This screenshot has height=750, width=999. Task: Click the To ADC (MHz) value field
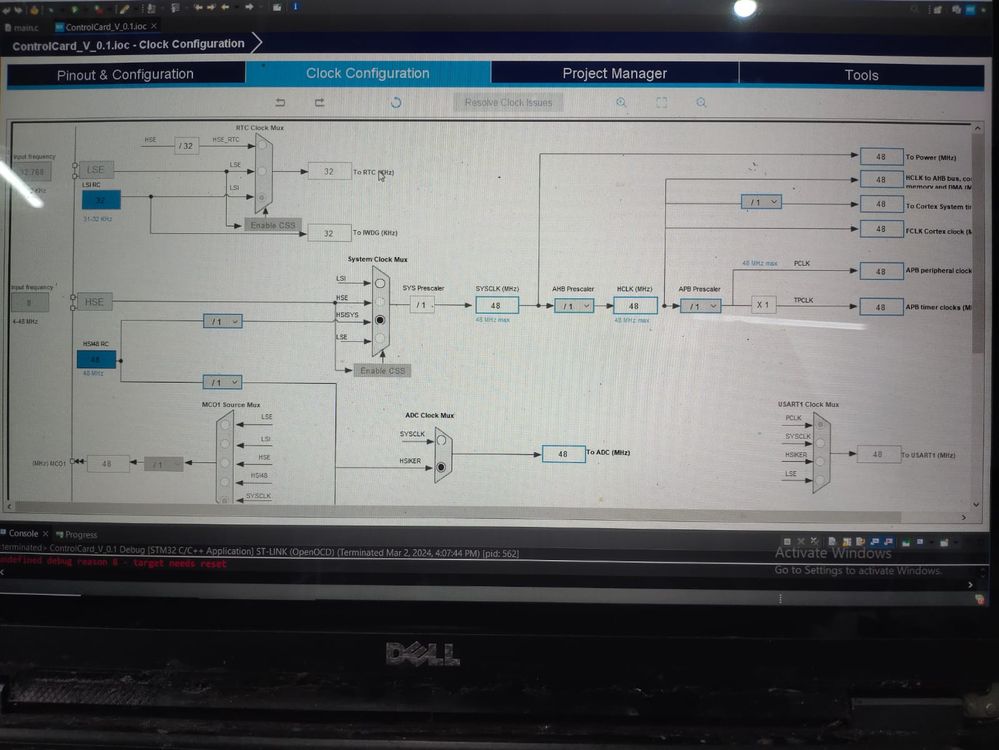(x=563, y=454)
